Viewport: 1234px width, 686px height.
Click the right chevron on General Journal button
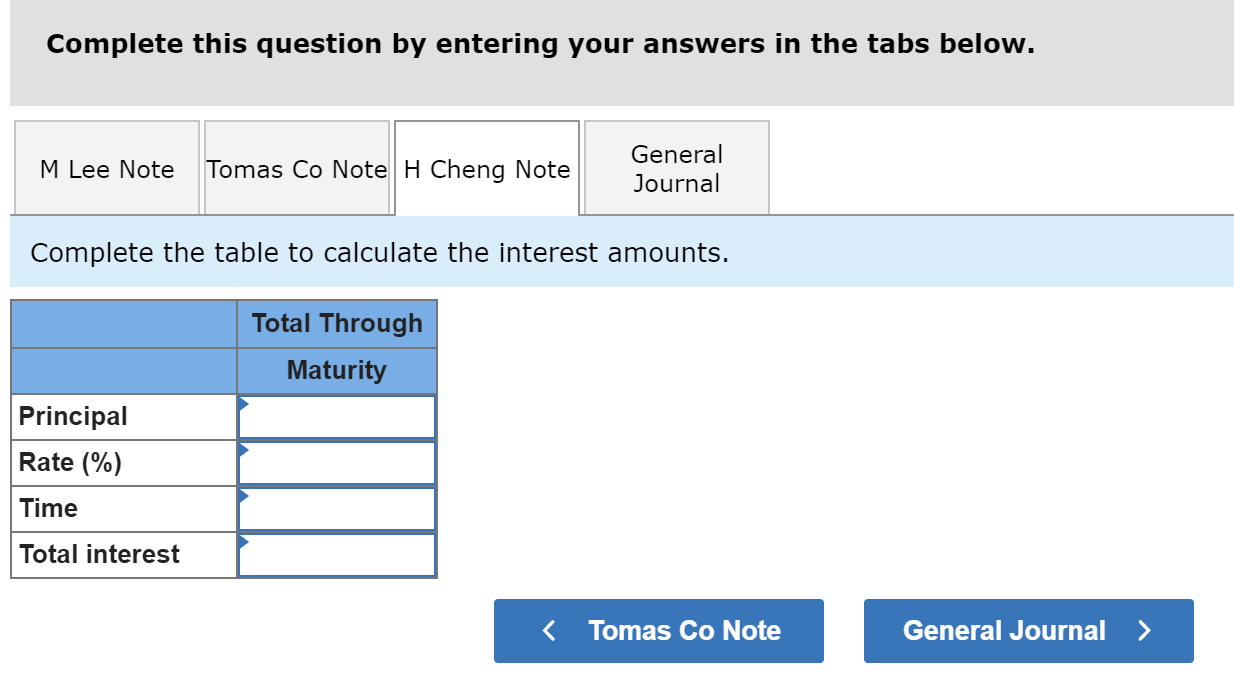click(x=1144, y=630)
